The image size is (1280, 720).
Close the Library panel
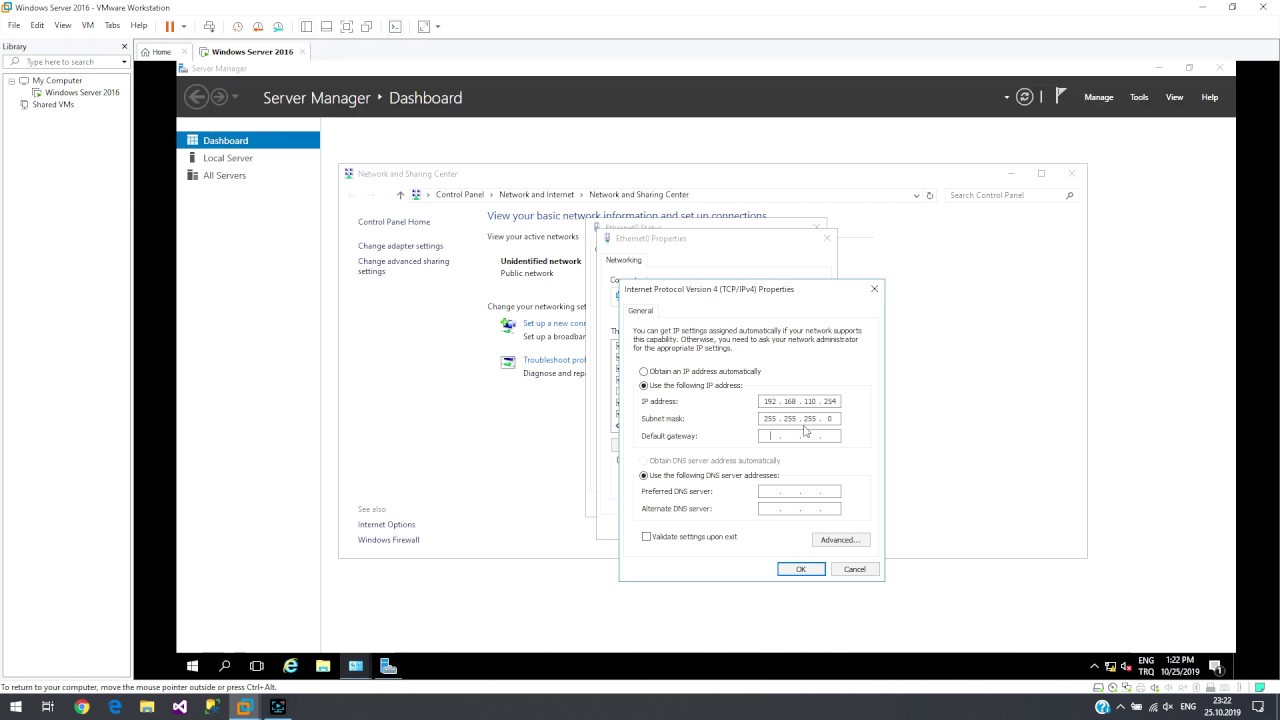pos(125,46)
